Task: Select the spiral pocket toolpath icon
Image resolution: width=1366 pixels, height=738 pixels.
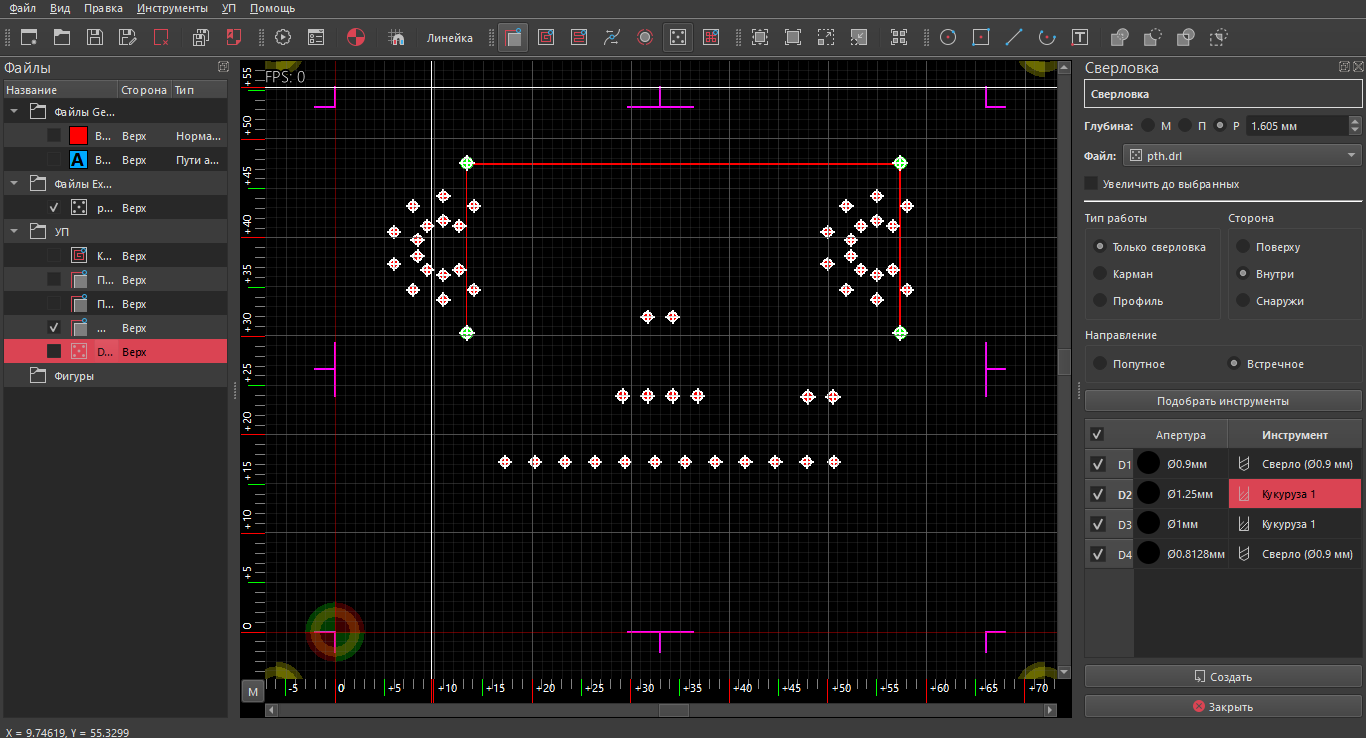Action: pos(546,37)
